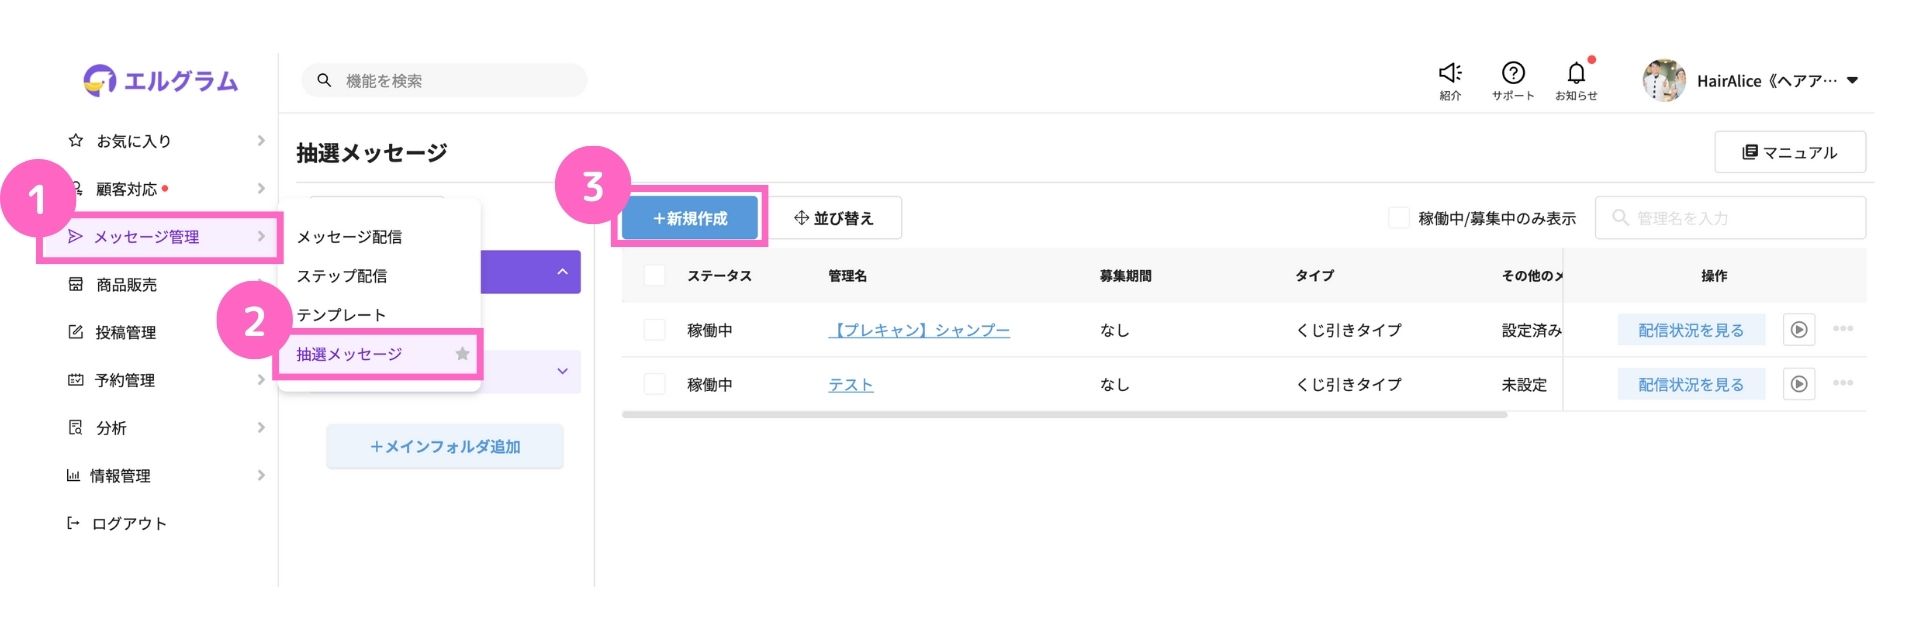Check the 稼働中/募集中のみ表示 checkbox
Viewport: 1920px width, 640px height.
coord(1399,218)
